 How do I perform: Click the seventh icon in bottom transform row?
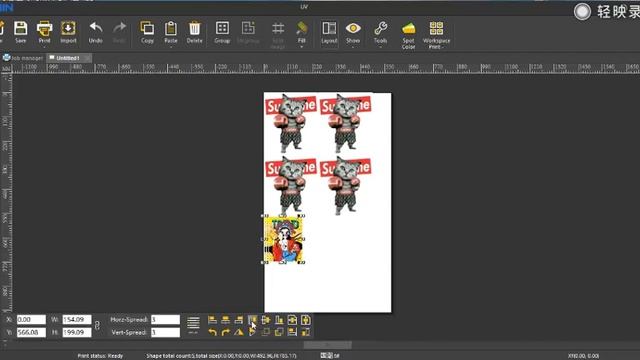[292, 332]
